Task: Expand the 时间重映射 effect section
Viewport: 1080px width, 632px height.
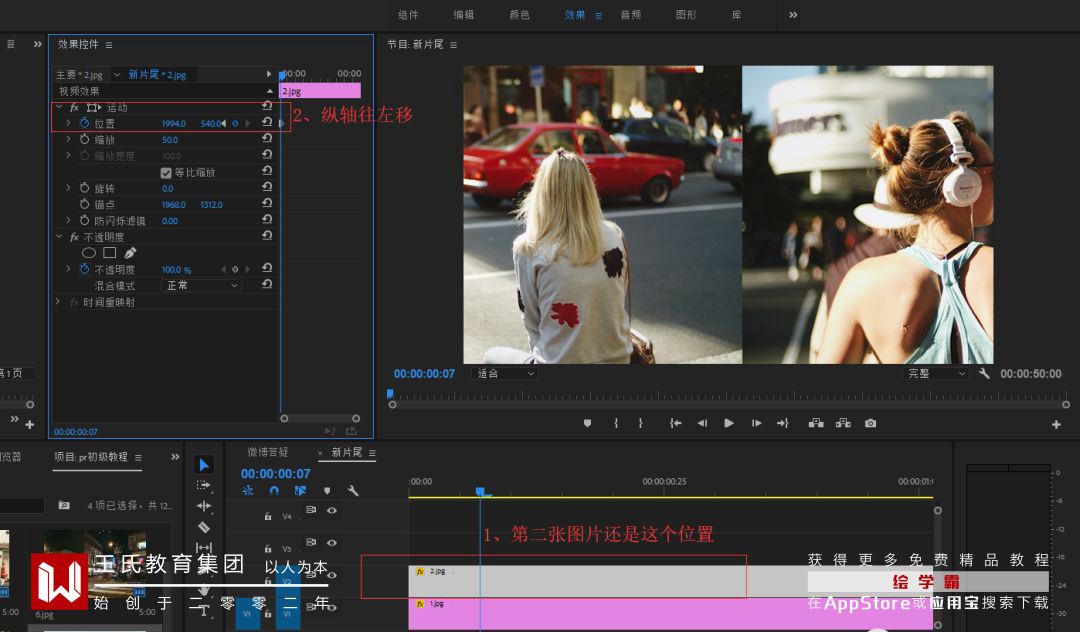Action: point(59,302)
